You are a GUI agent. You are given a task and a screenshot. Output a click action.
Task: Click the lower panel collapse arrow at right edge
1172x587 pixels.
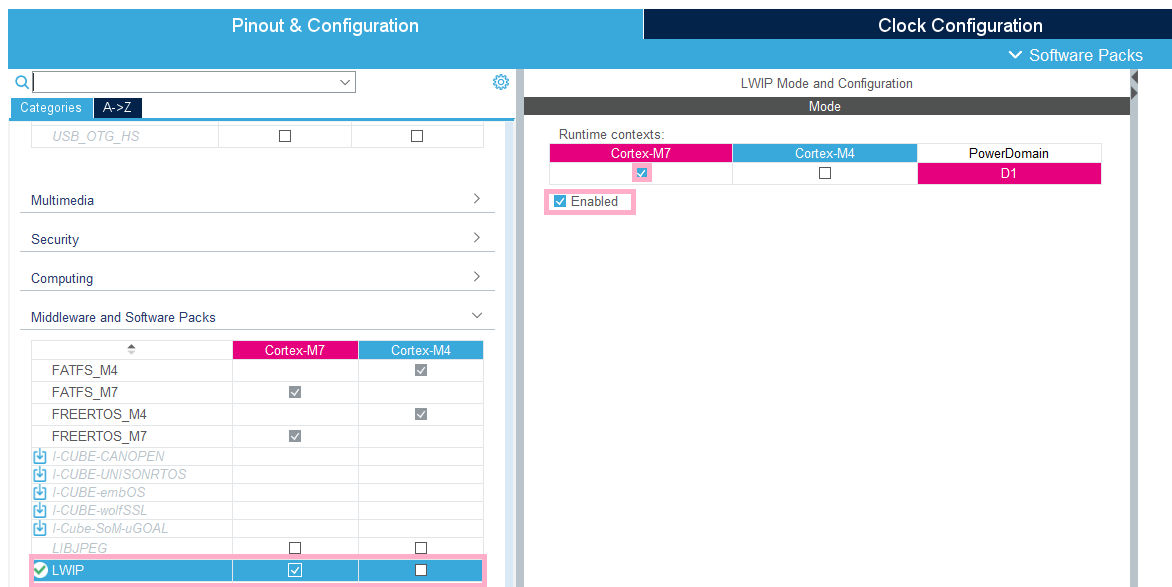click(1134, 93)
